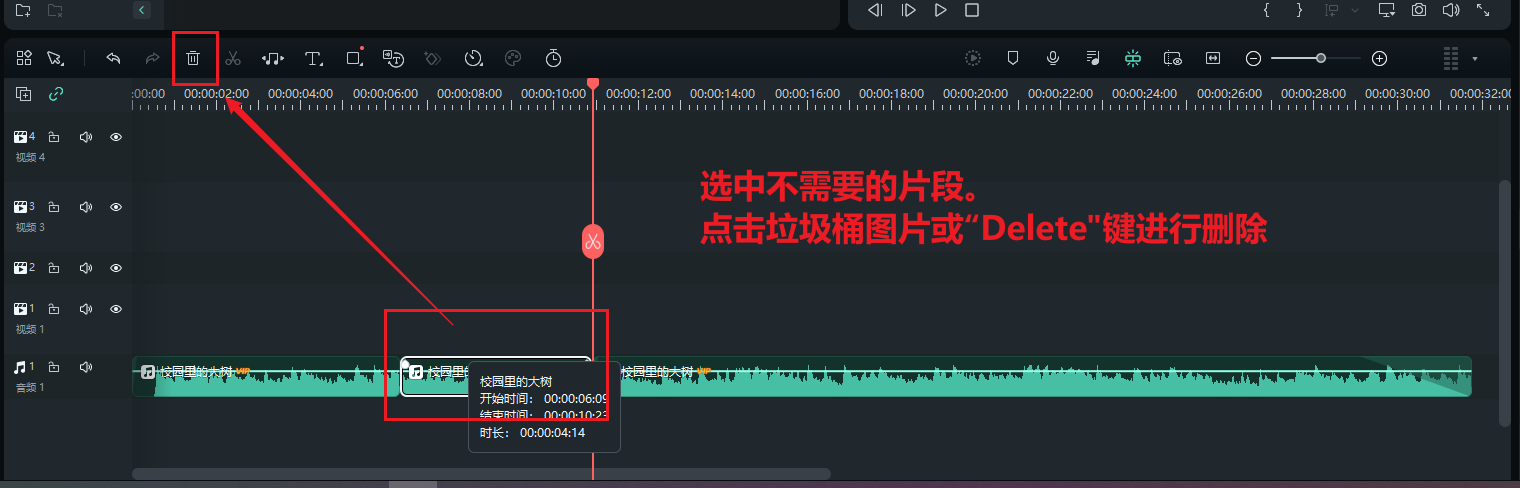
Task: Stop the preview playback
Action: [972, 10]
